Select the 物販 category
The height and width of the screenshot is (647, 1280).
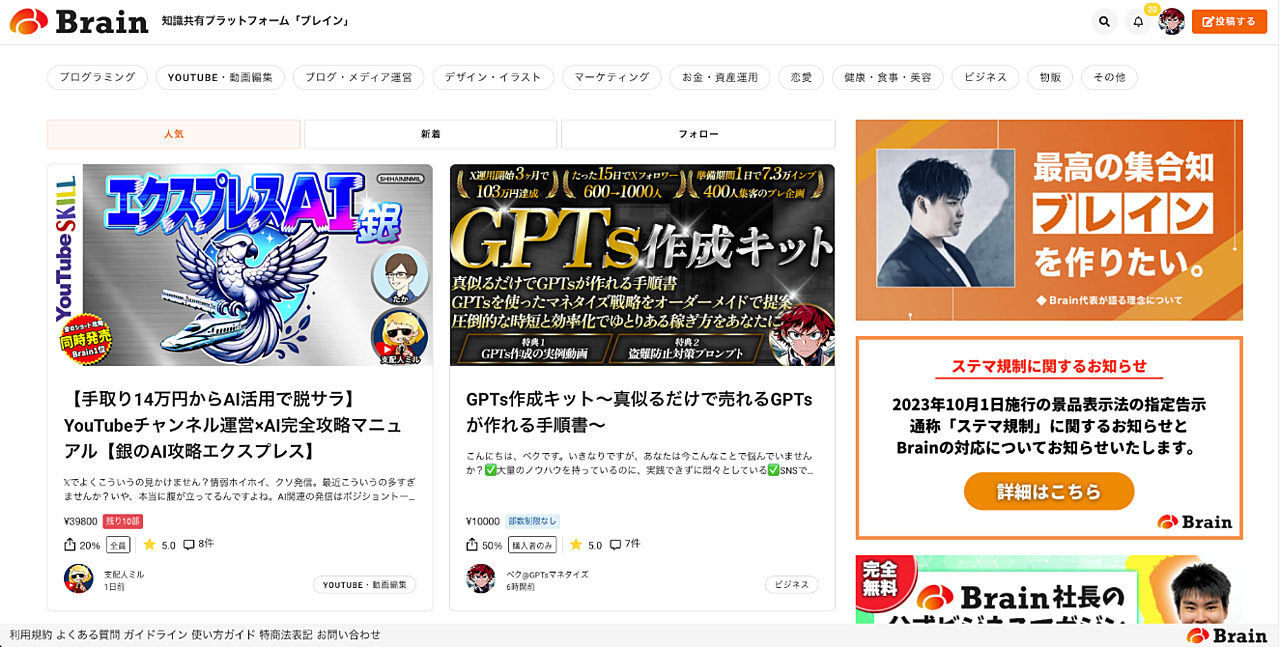click(1050, 77)
